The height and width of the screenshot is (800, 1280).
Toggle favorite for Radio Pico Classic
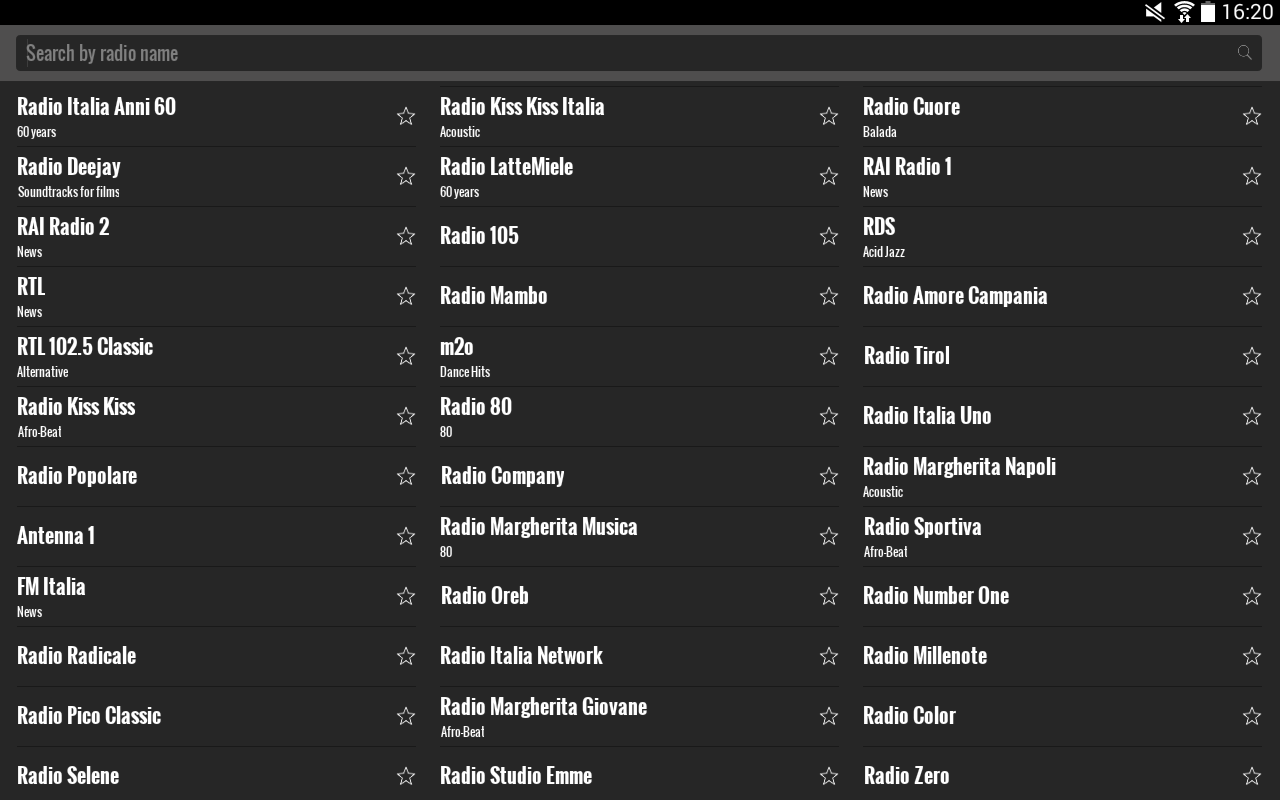406,716
